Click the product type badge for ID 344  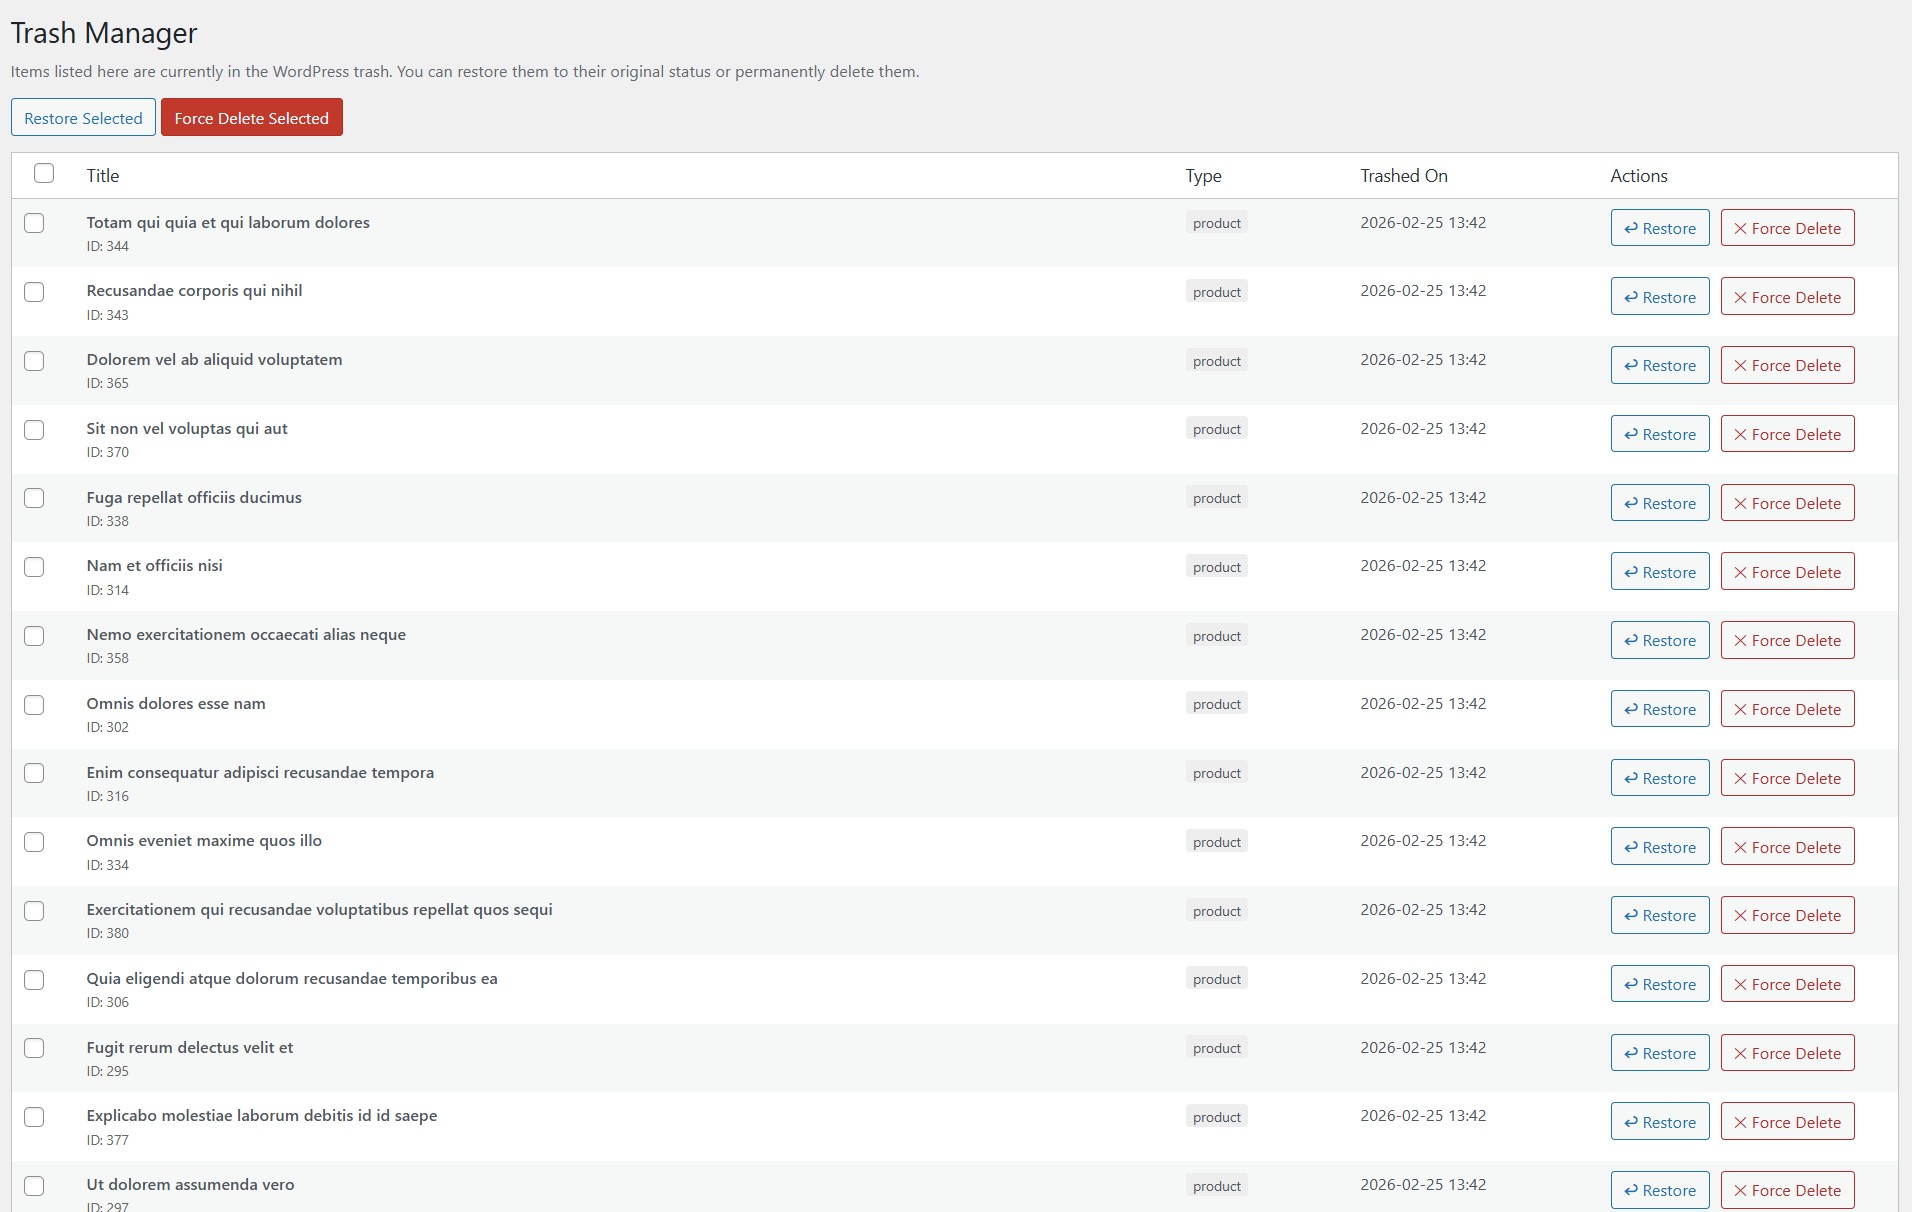point(1216,223)
